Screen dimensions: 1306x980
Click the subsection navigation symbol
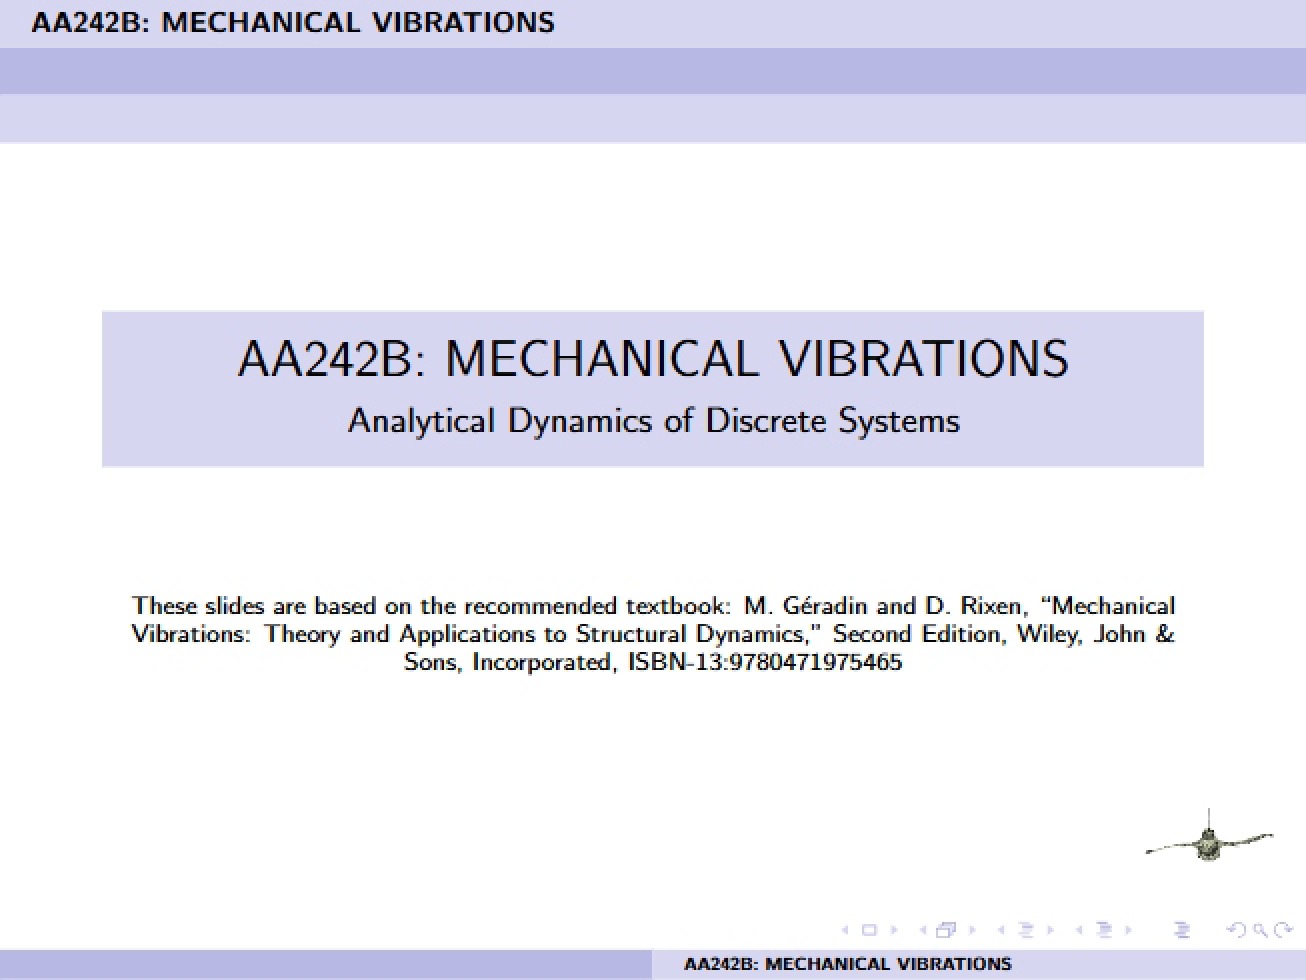pyautogui.click(x=1026, y=930)
